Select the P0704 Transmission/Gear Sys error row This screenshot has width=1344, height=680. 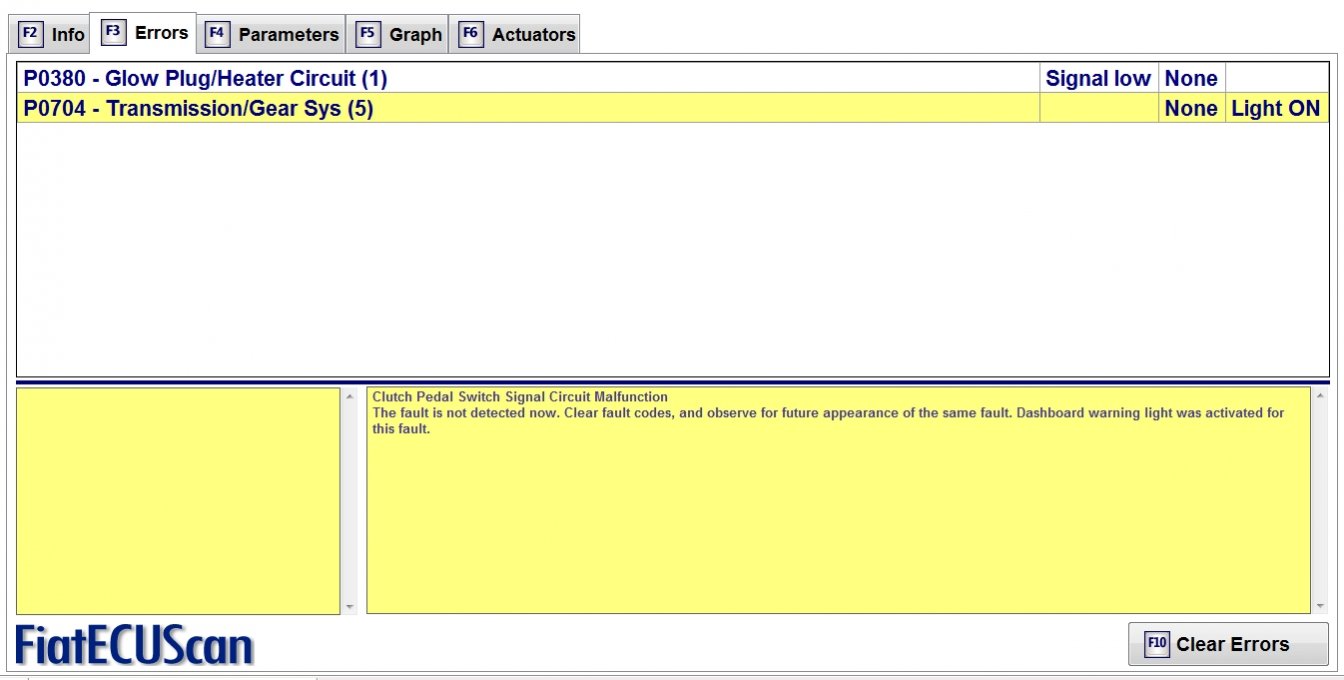click(x=199, y=108)
